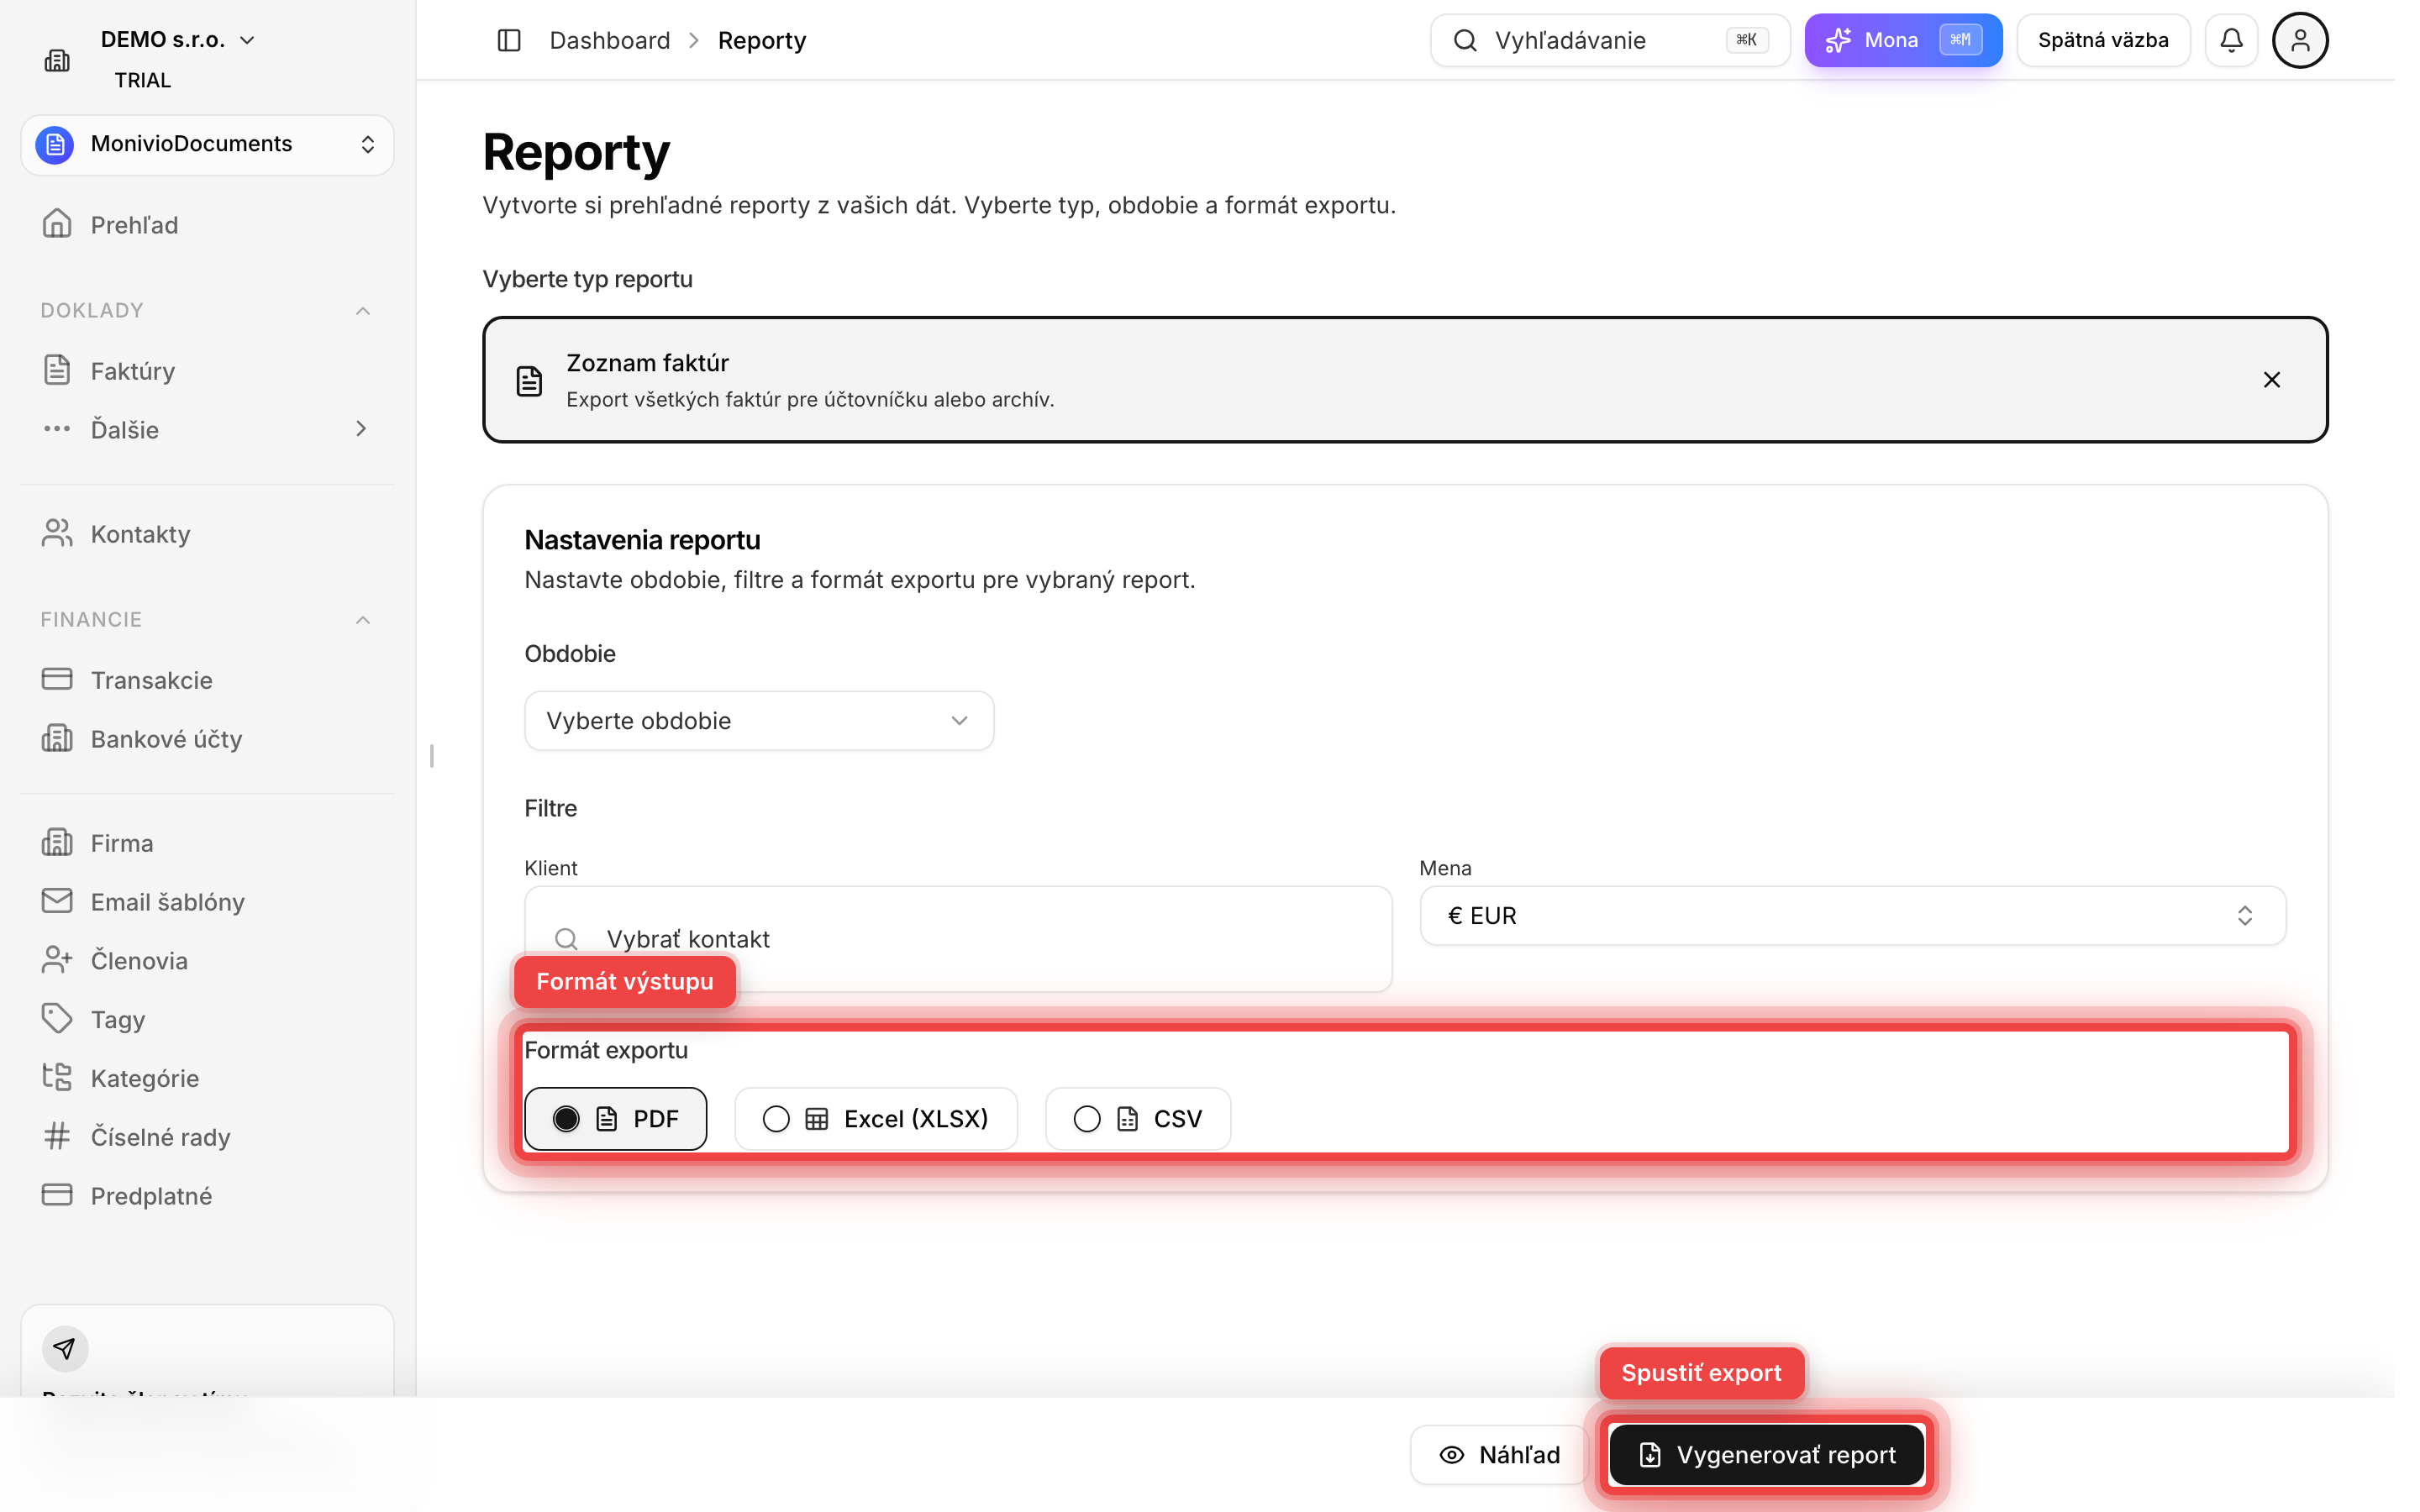2420x1512 pixels.
Task: Click the Zoznam faktúr report card
Action: pos(1405,380)
